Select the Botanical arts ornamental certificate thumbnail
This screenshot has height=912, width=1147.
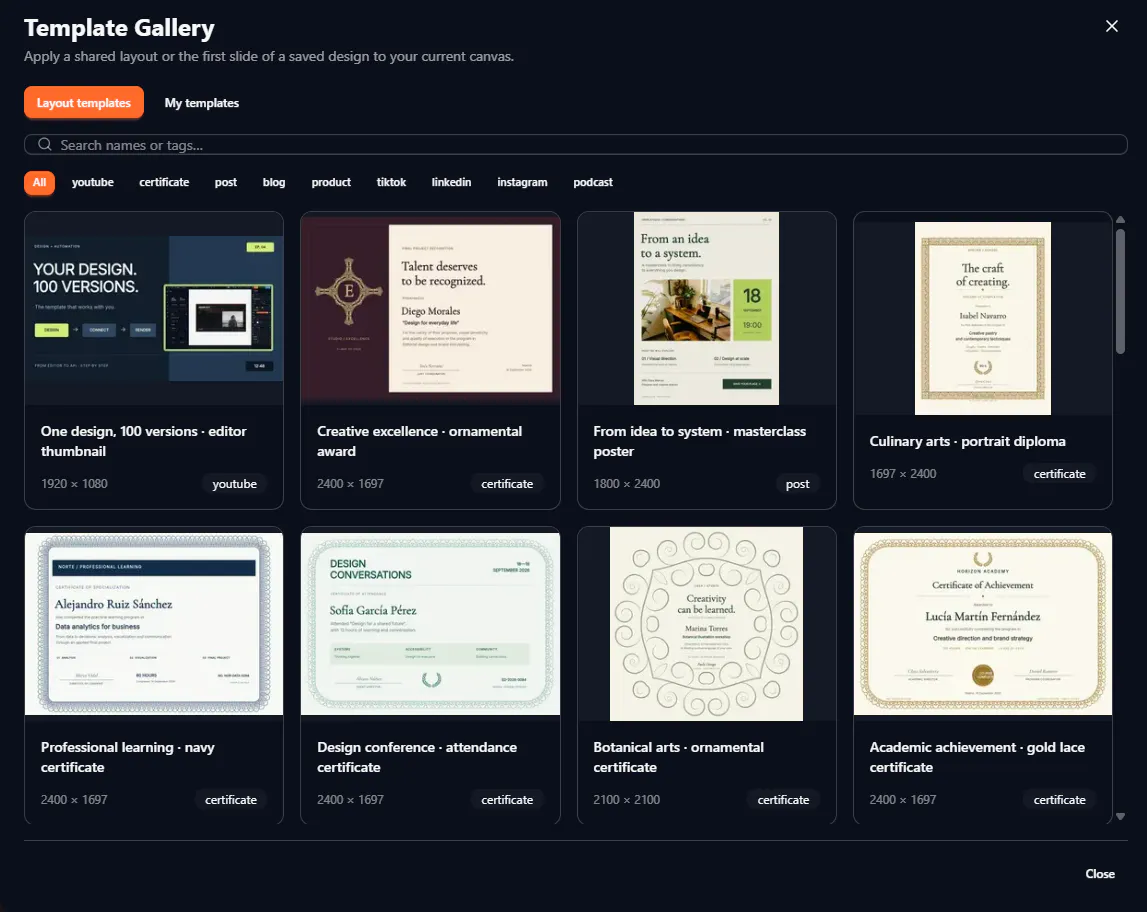pos(707,624)
